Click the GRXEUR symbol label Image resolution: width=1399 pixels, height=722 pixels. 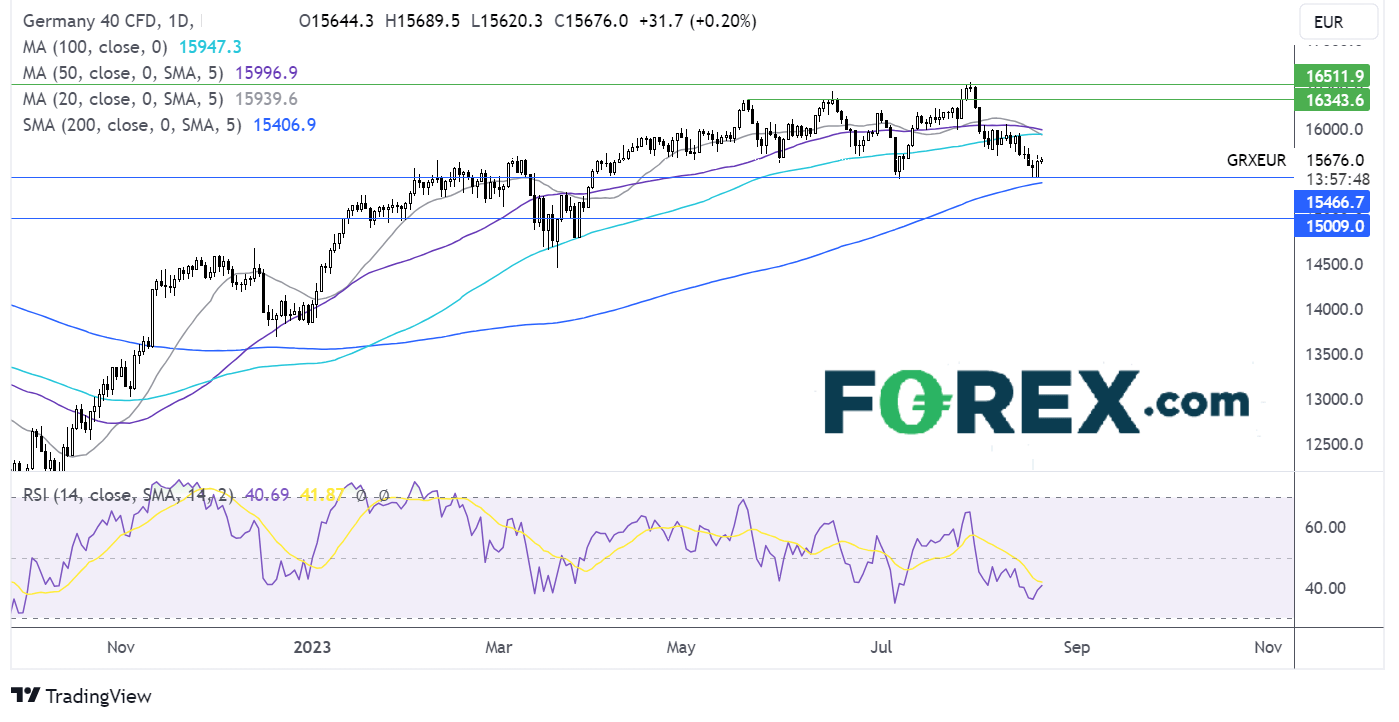coord(1257,160)
